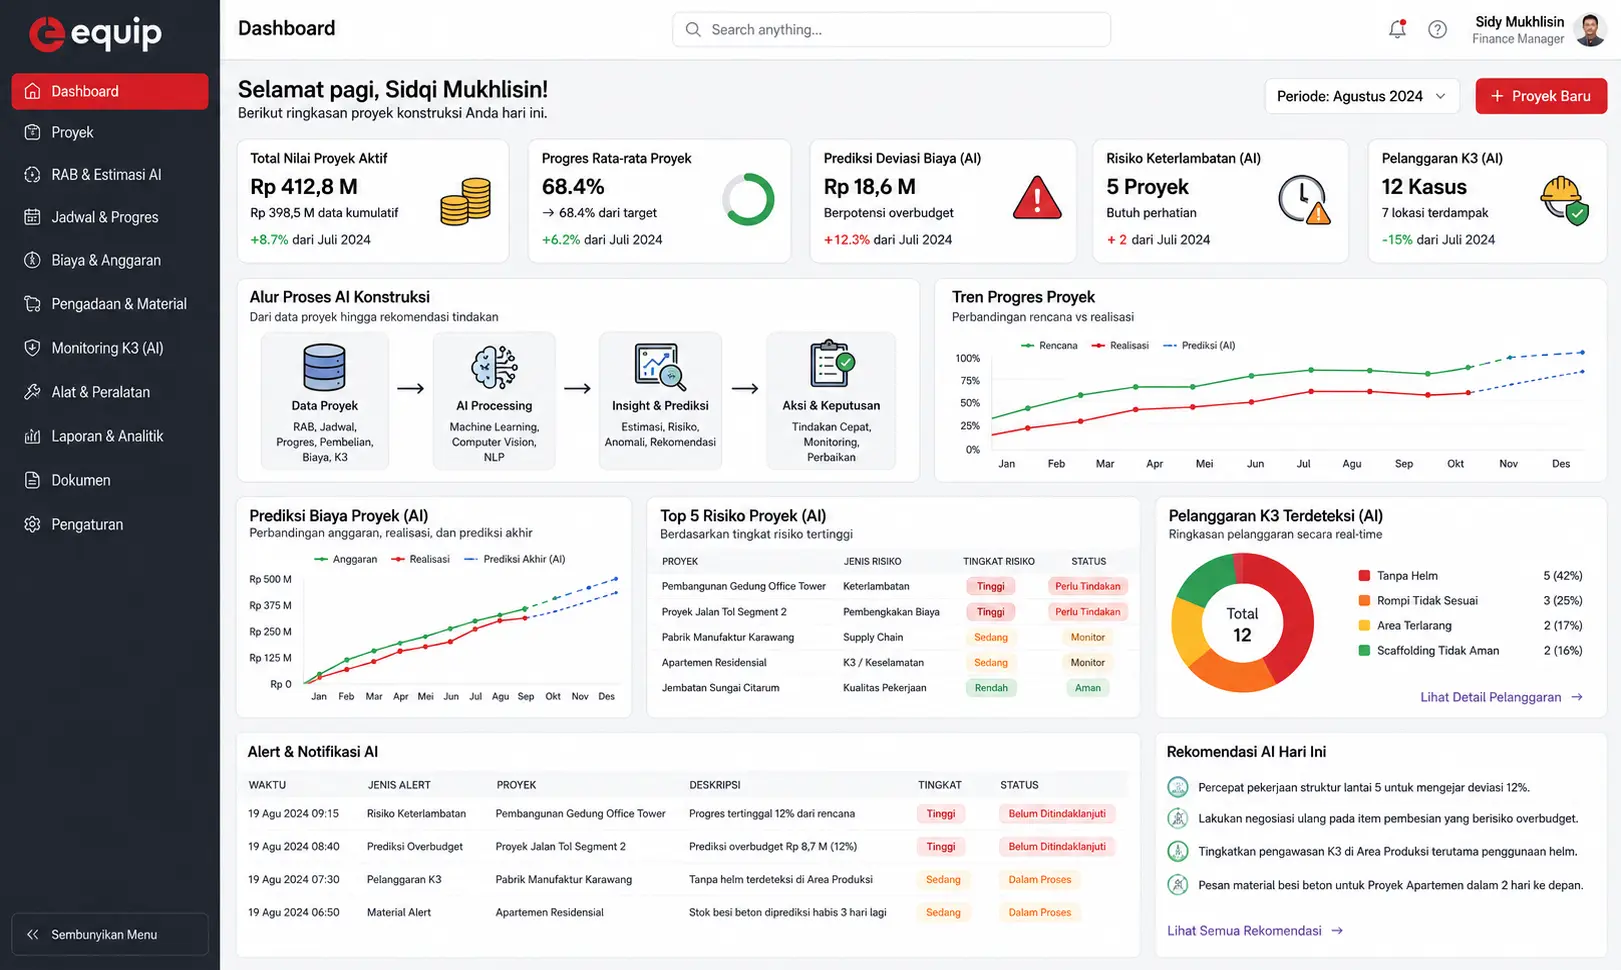Toggle Anggaran legend in Prediksi Biaya chart
Screen dimensions: 1621x970
tap(345, 559)
